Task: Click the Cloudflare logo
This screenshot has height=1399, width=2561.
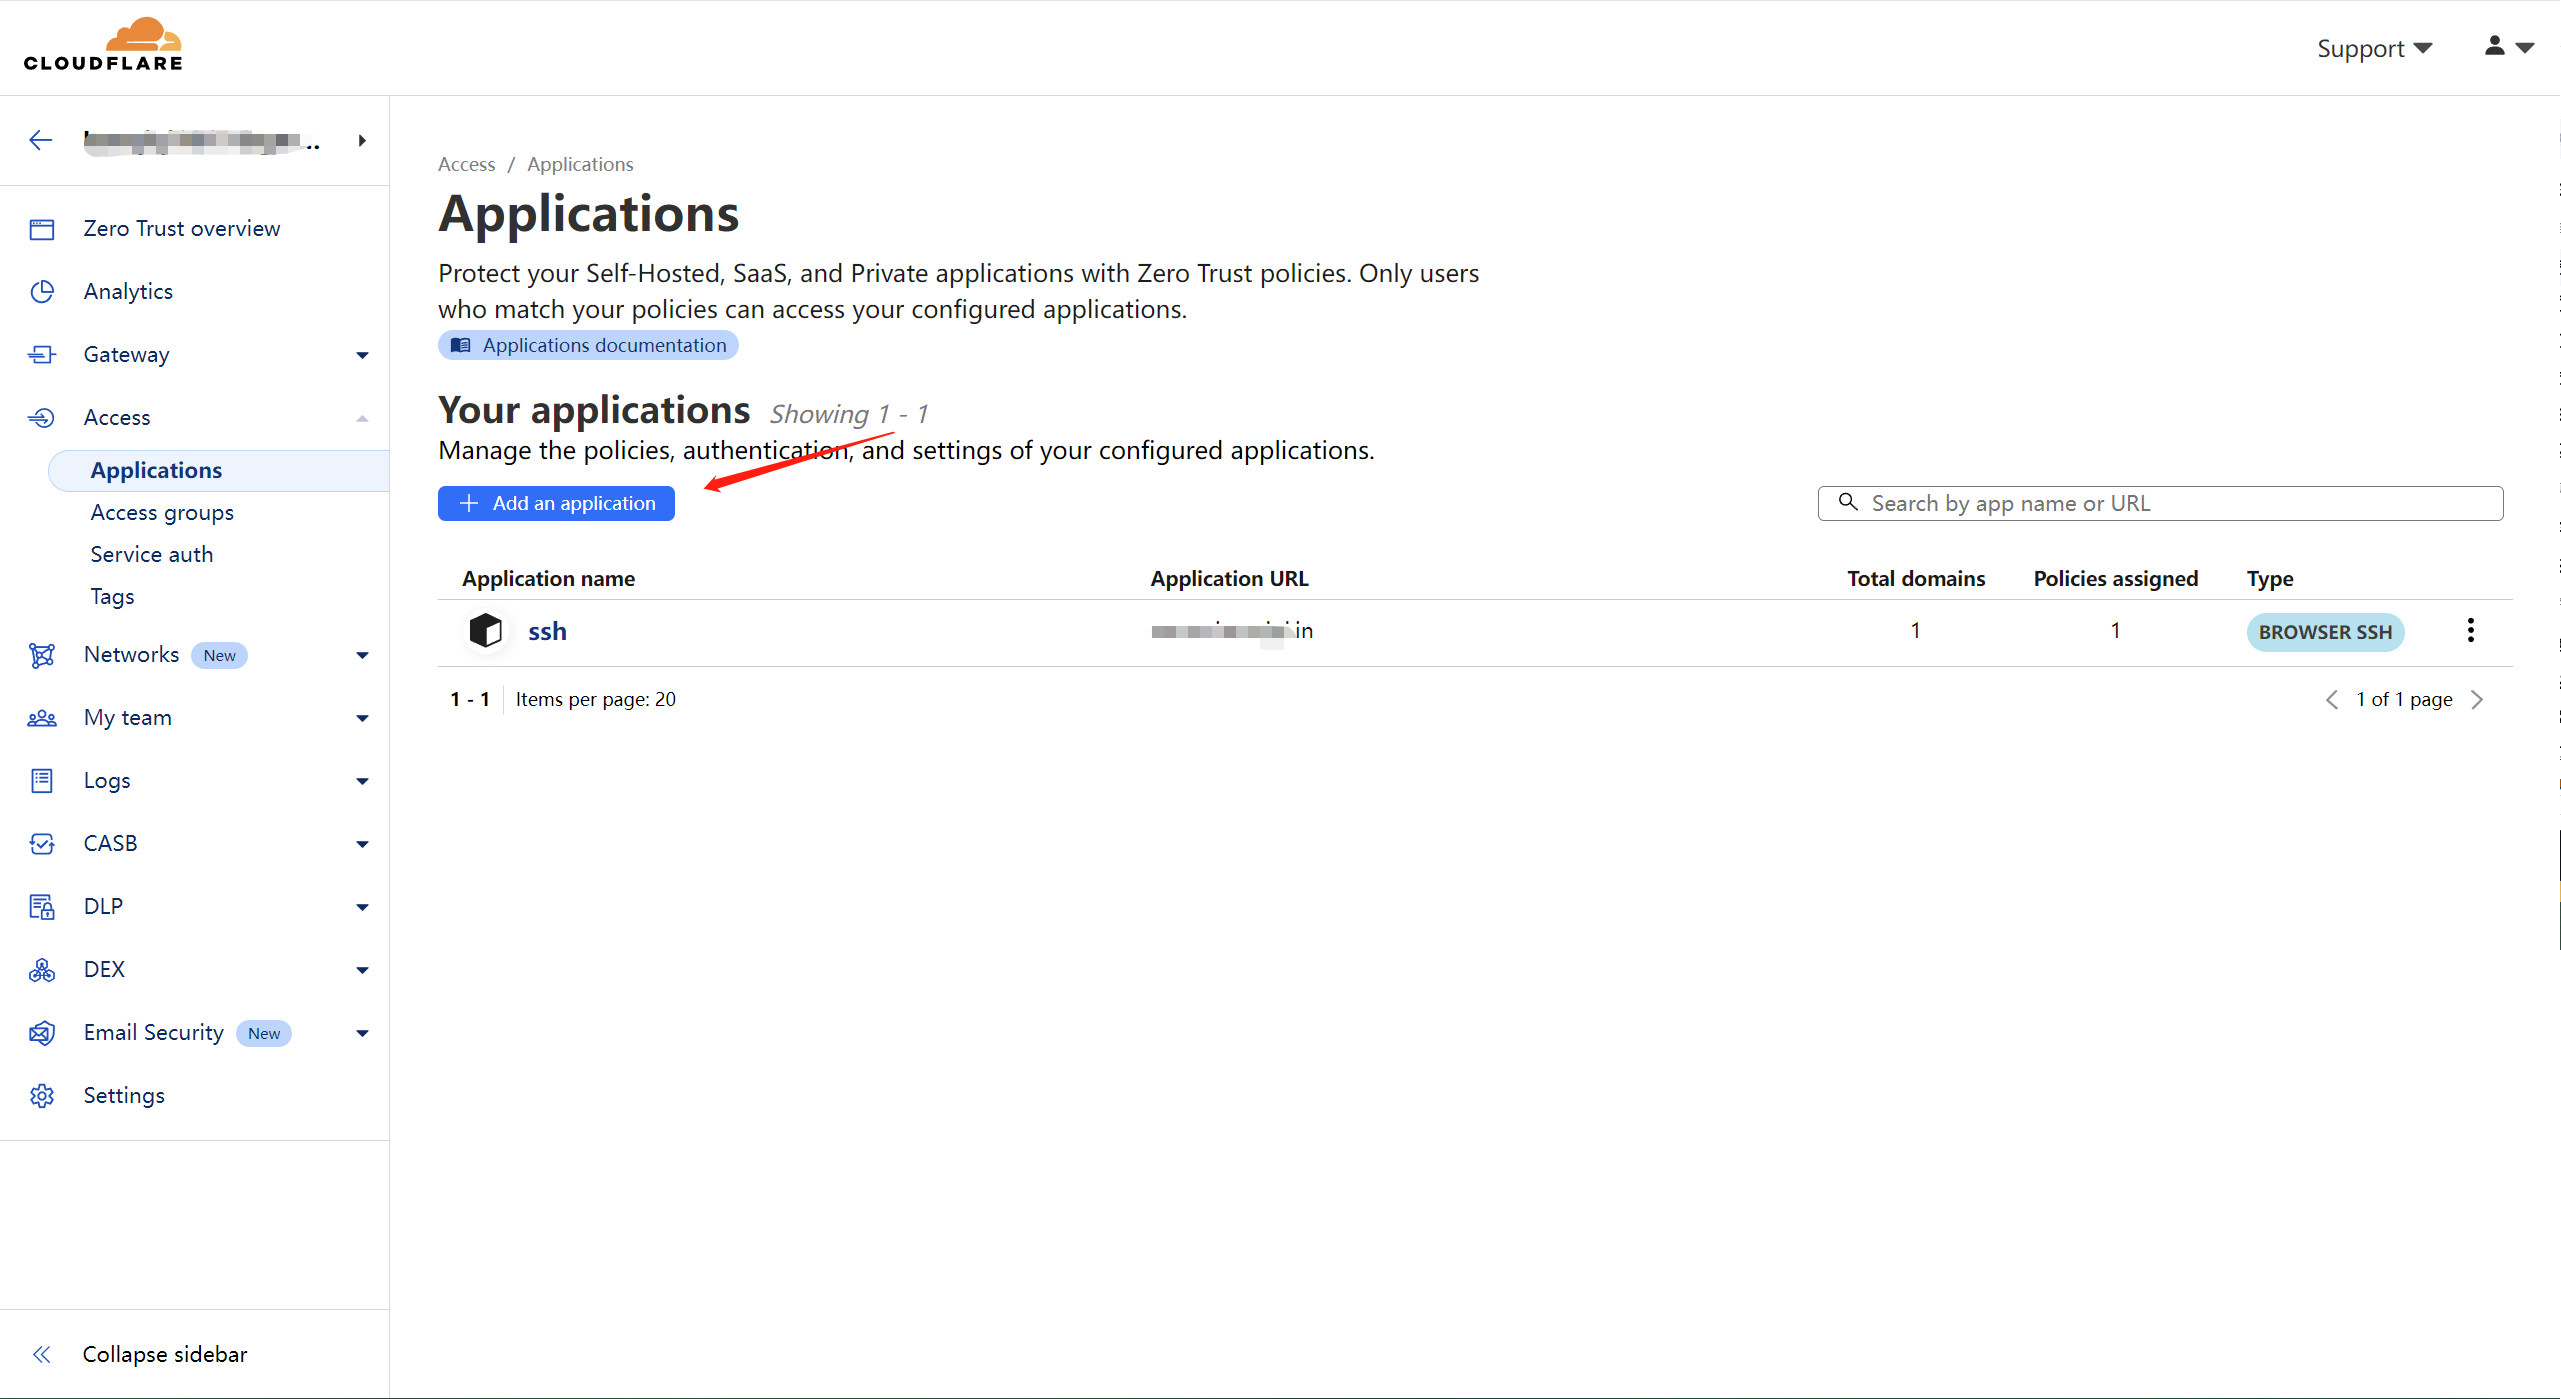Action: 103,45
